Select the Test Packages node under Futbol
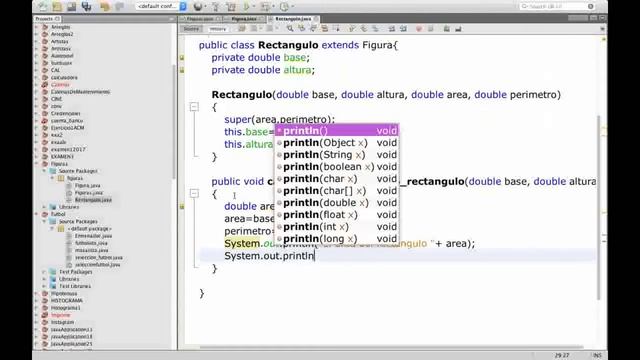The image size is (640, 360). click(76, 271)
